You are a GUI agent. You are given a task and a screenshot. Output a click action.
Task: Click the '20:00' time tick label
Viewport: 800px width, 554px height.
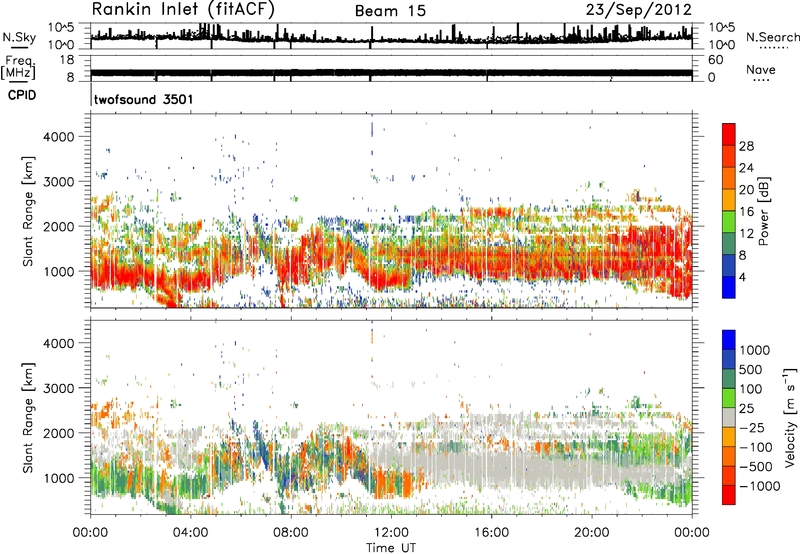tap(591, 533)
